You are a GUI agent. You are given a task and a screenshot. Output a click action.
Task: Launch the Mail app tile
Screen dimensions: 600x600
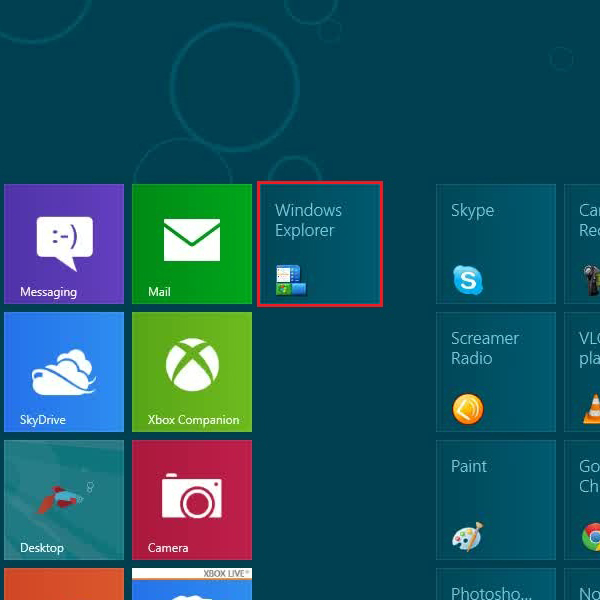click(x=192, y=244)
